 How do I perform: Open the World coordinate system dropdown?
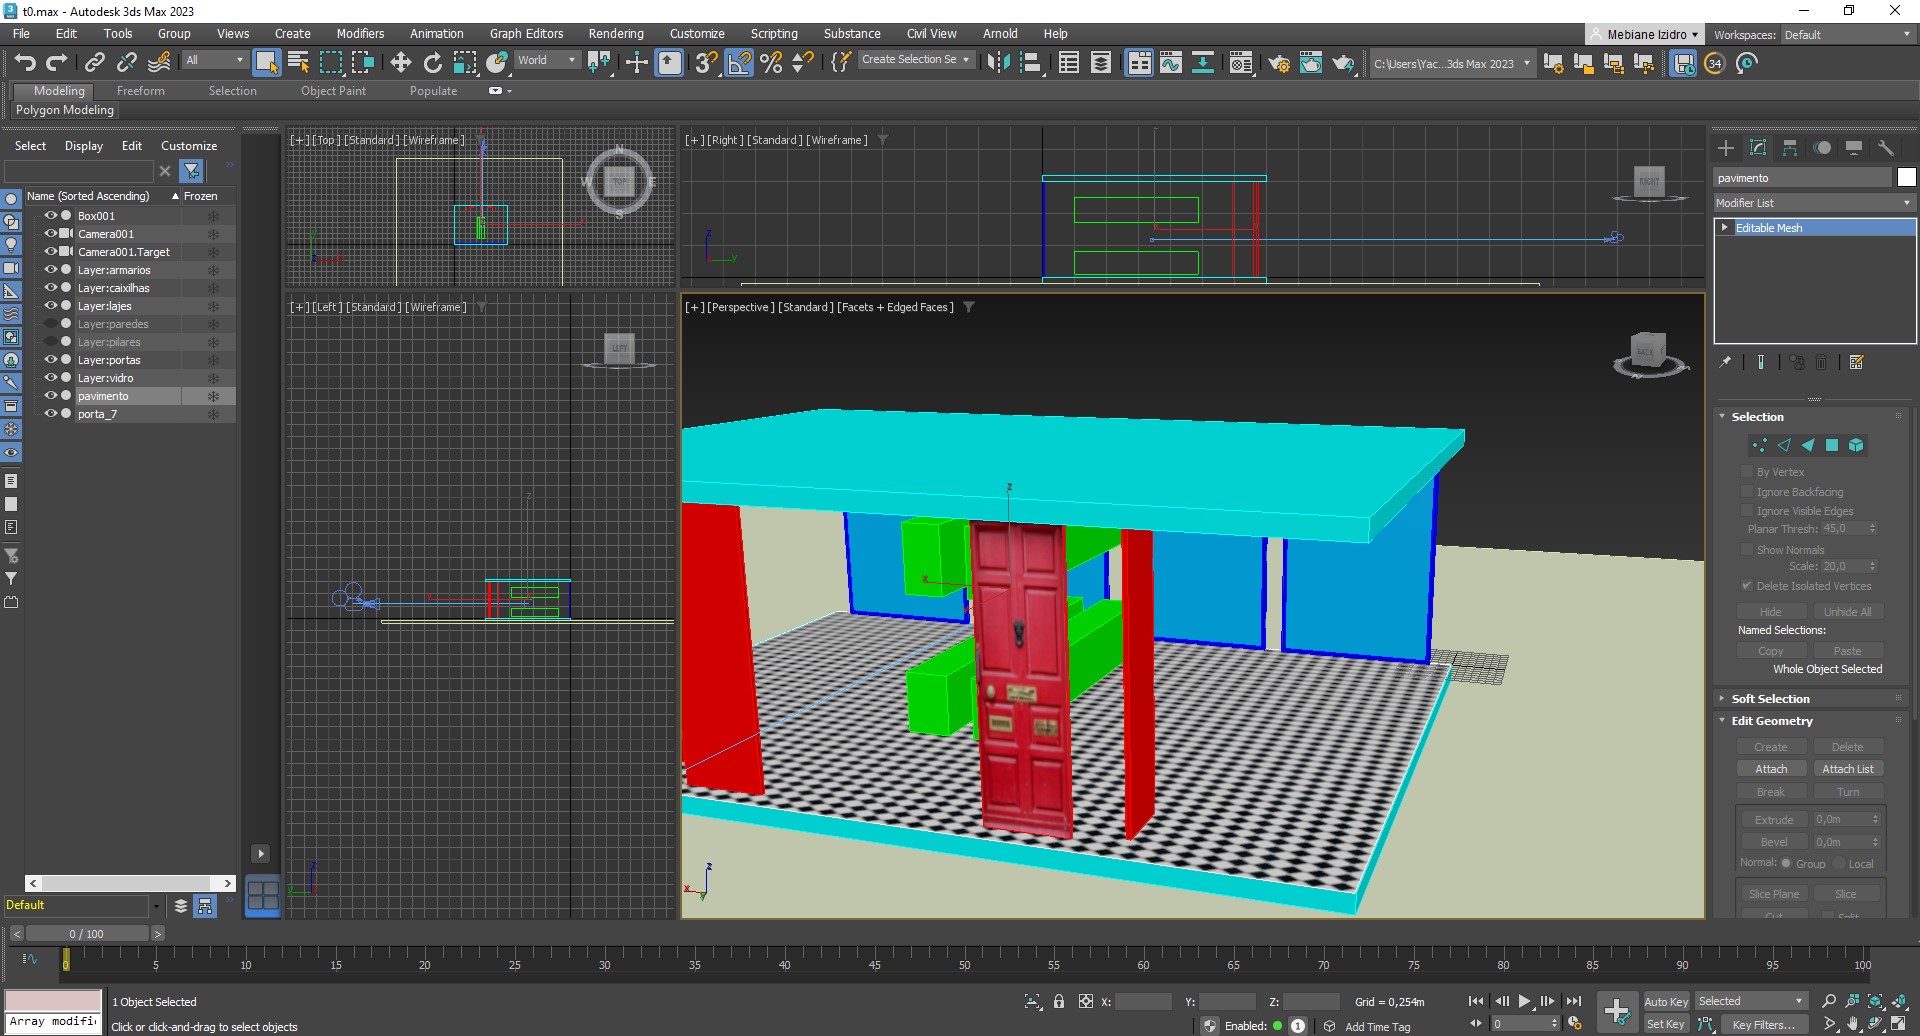[546, 60]
